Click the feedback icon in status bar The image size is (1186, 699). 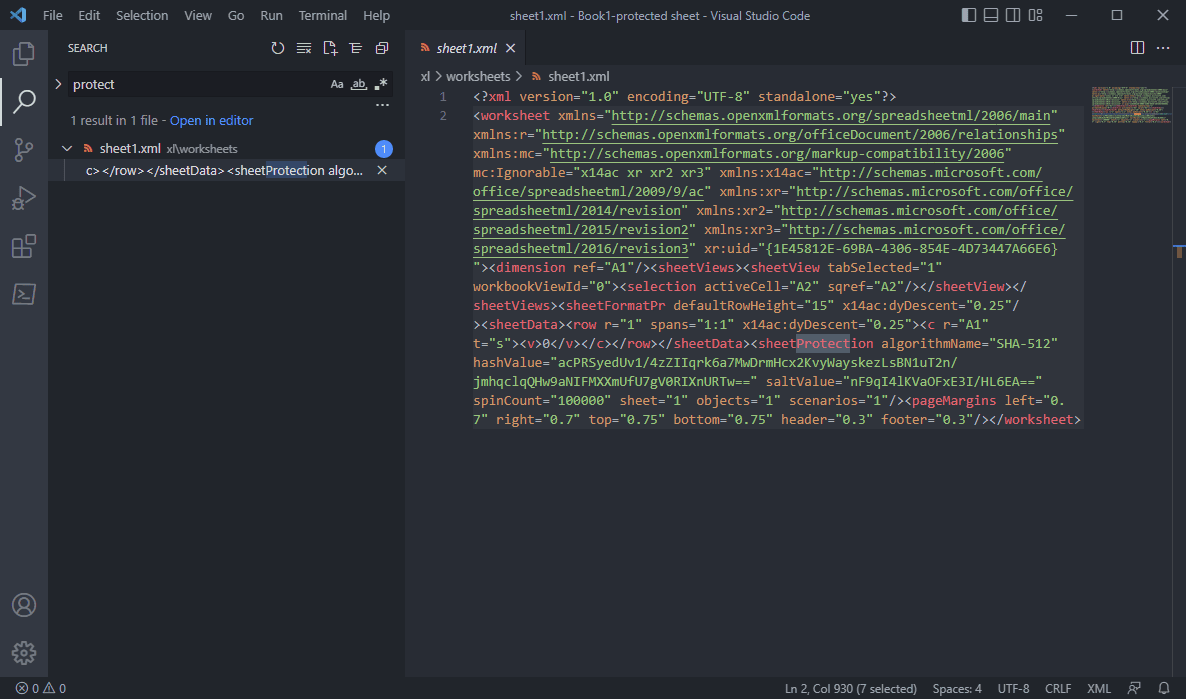click(x=1134, y=688)
